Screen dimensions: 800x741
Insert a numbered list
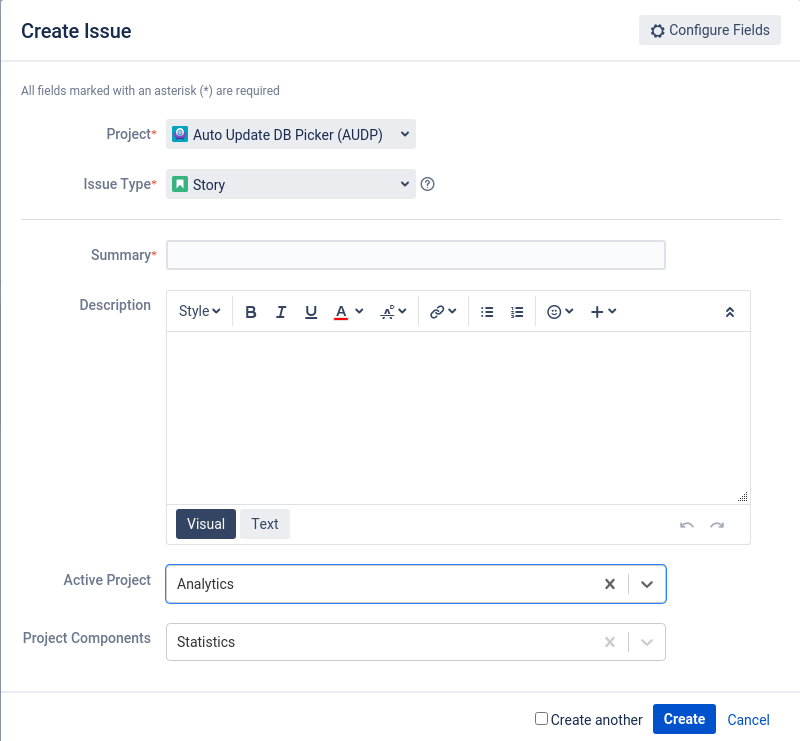pyautogui.click(x=517, y=312)
